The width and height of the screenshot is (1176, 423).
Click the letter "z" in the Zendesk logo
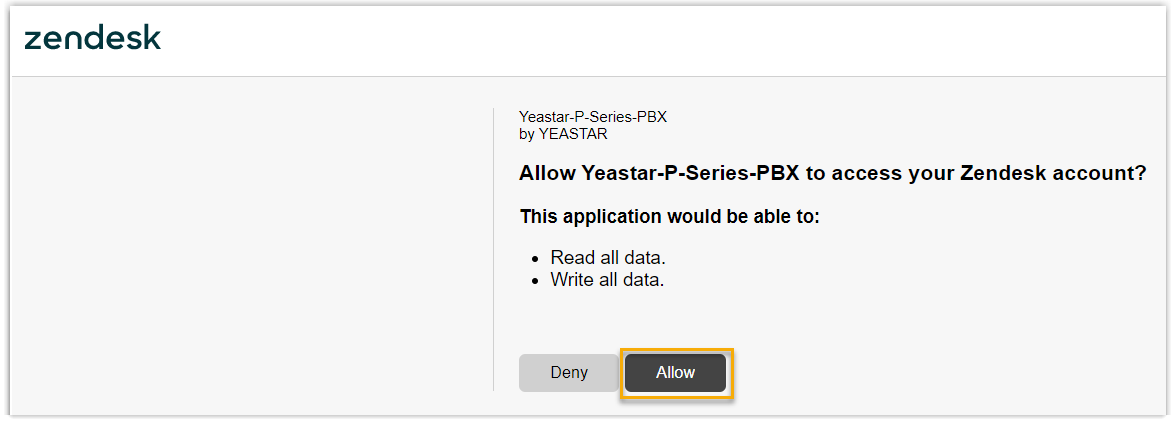pos(33,40)
